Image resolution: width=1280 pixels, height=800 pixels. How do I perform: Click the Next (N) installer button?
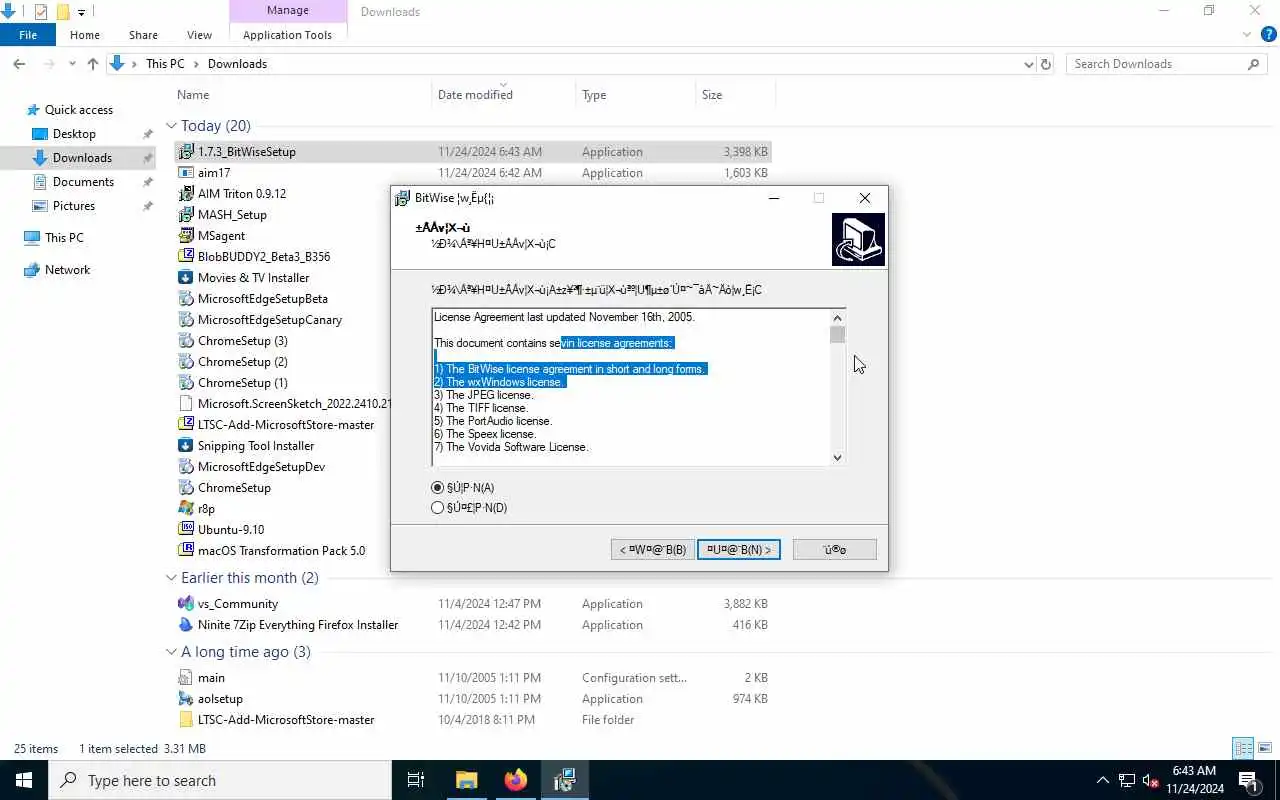(x=739, y=549)
